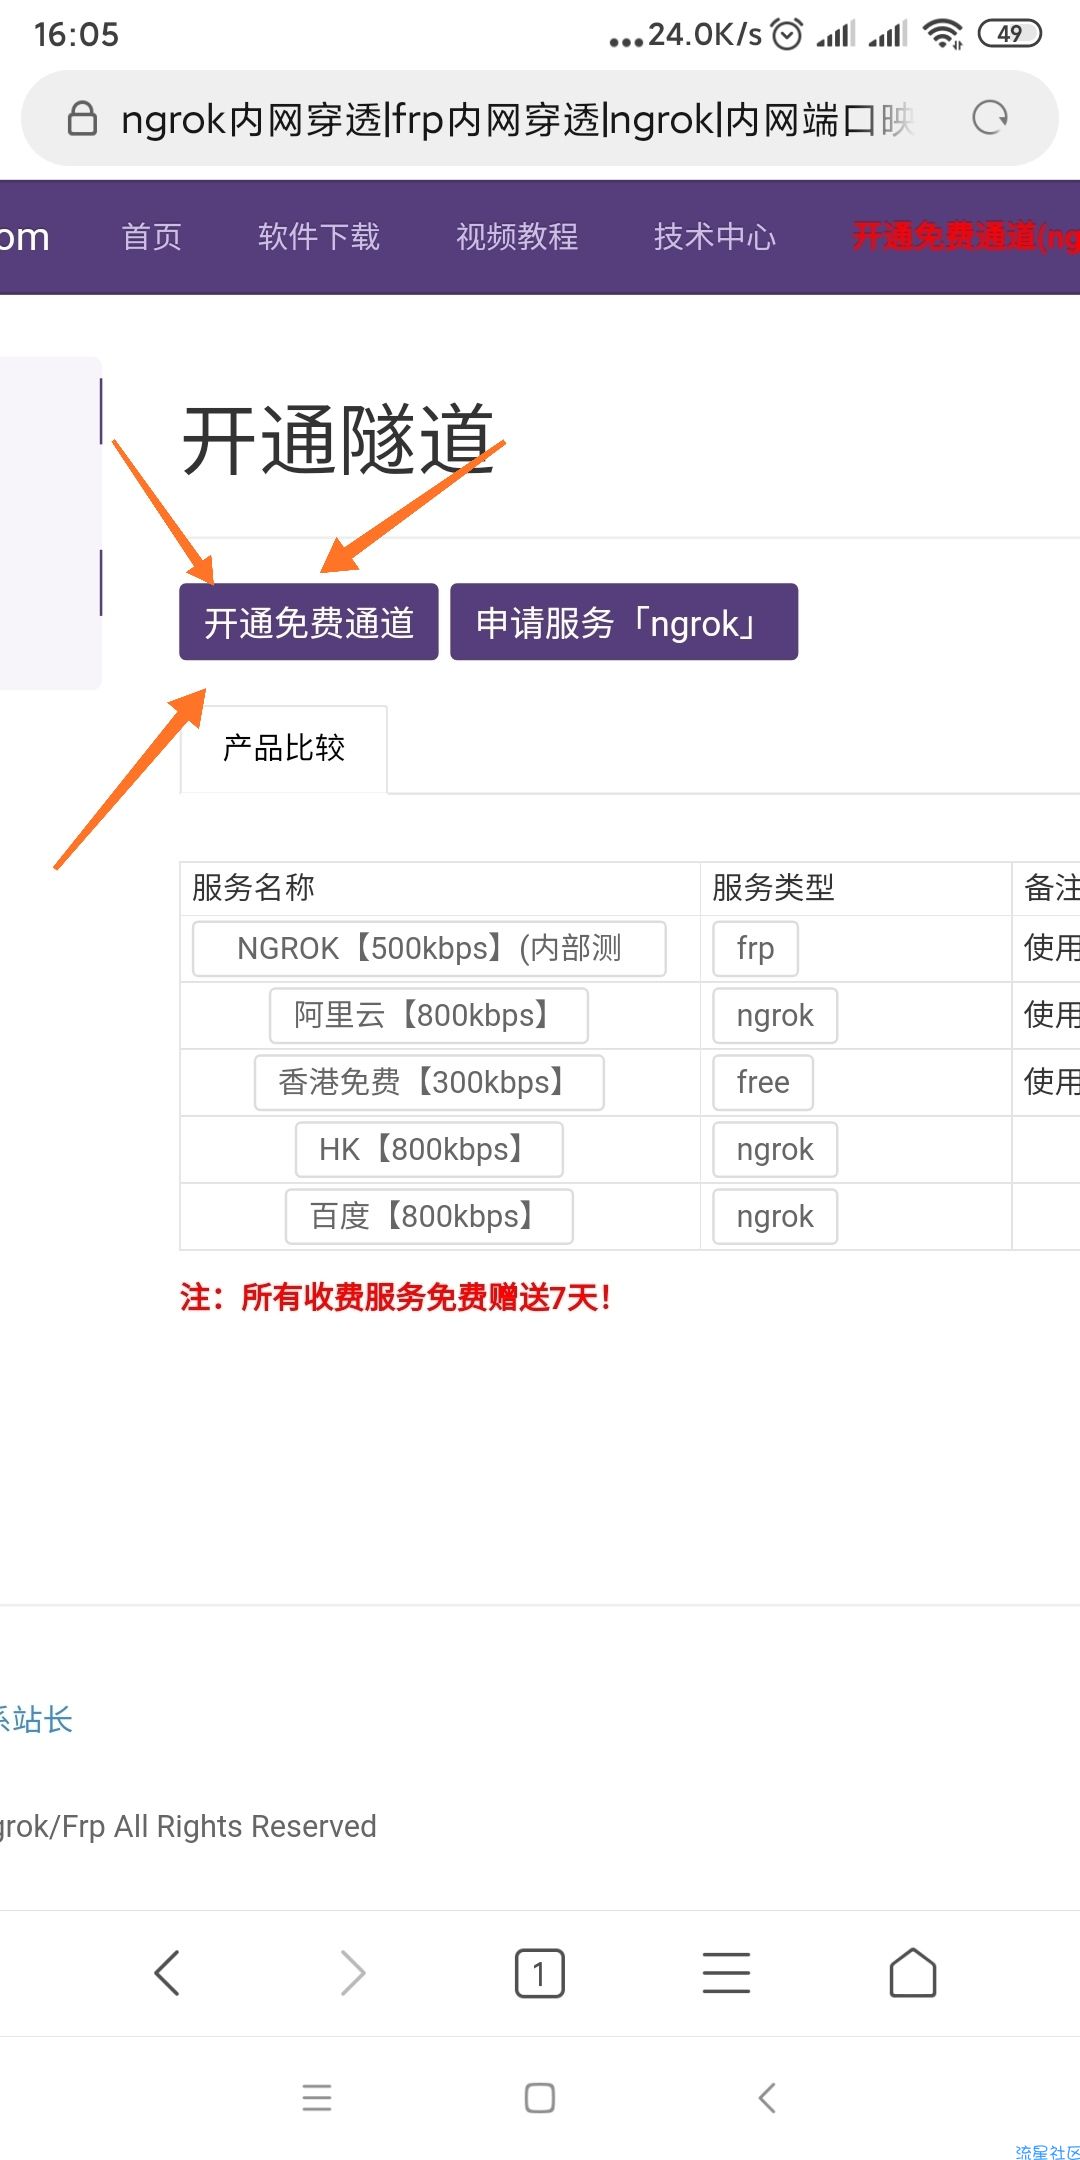Tap the Android home square button
The width and height of the screenshot is (1080, 2160).
pos(540,2097)
